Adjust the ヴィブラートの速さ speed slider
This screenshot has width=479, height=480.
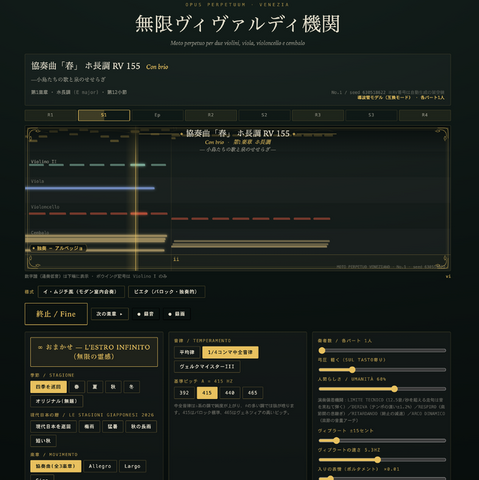coord(382,460)
